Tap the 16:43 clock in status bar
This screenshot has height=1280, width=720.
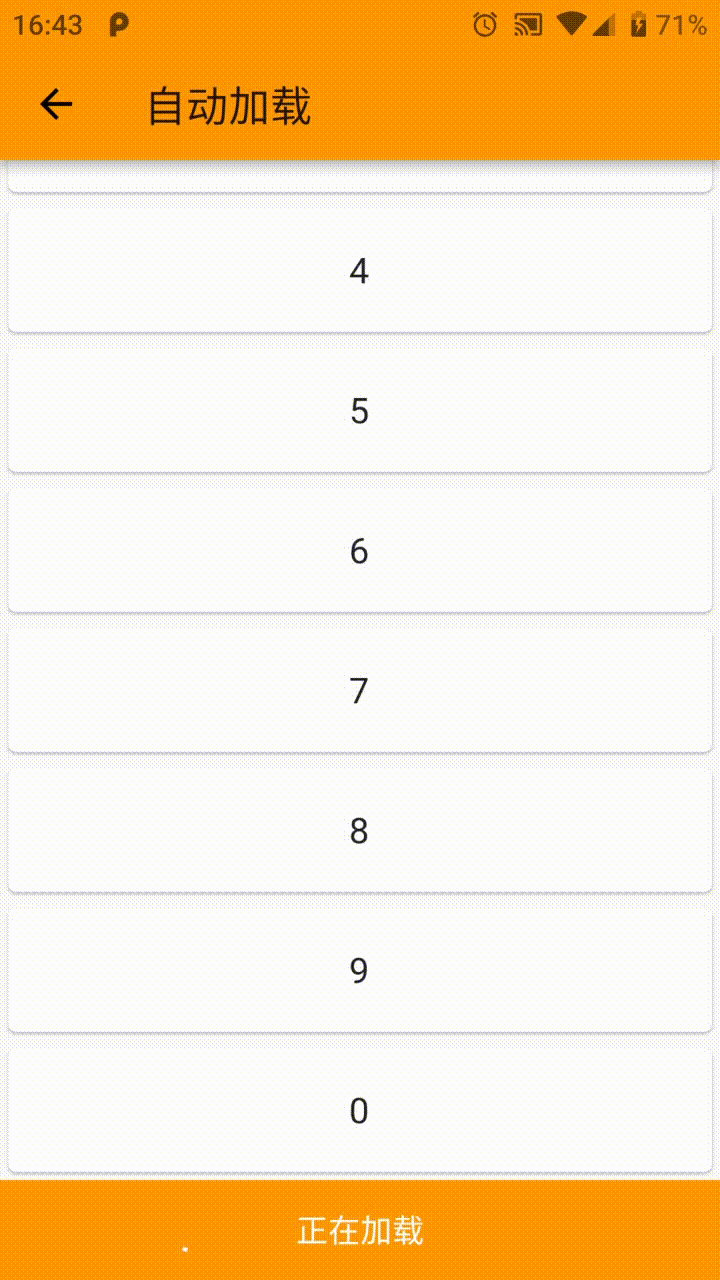[x=48, y=25]
